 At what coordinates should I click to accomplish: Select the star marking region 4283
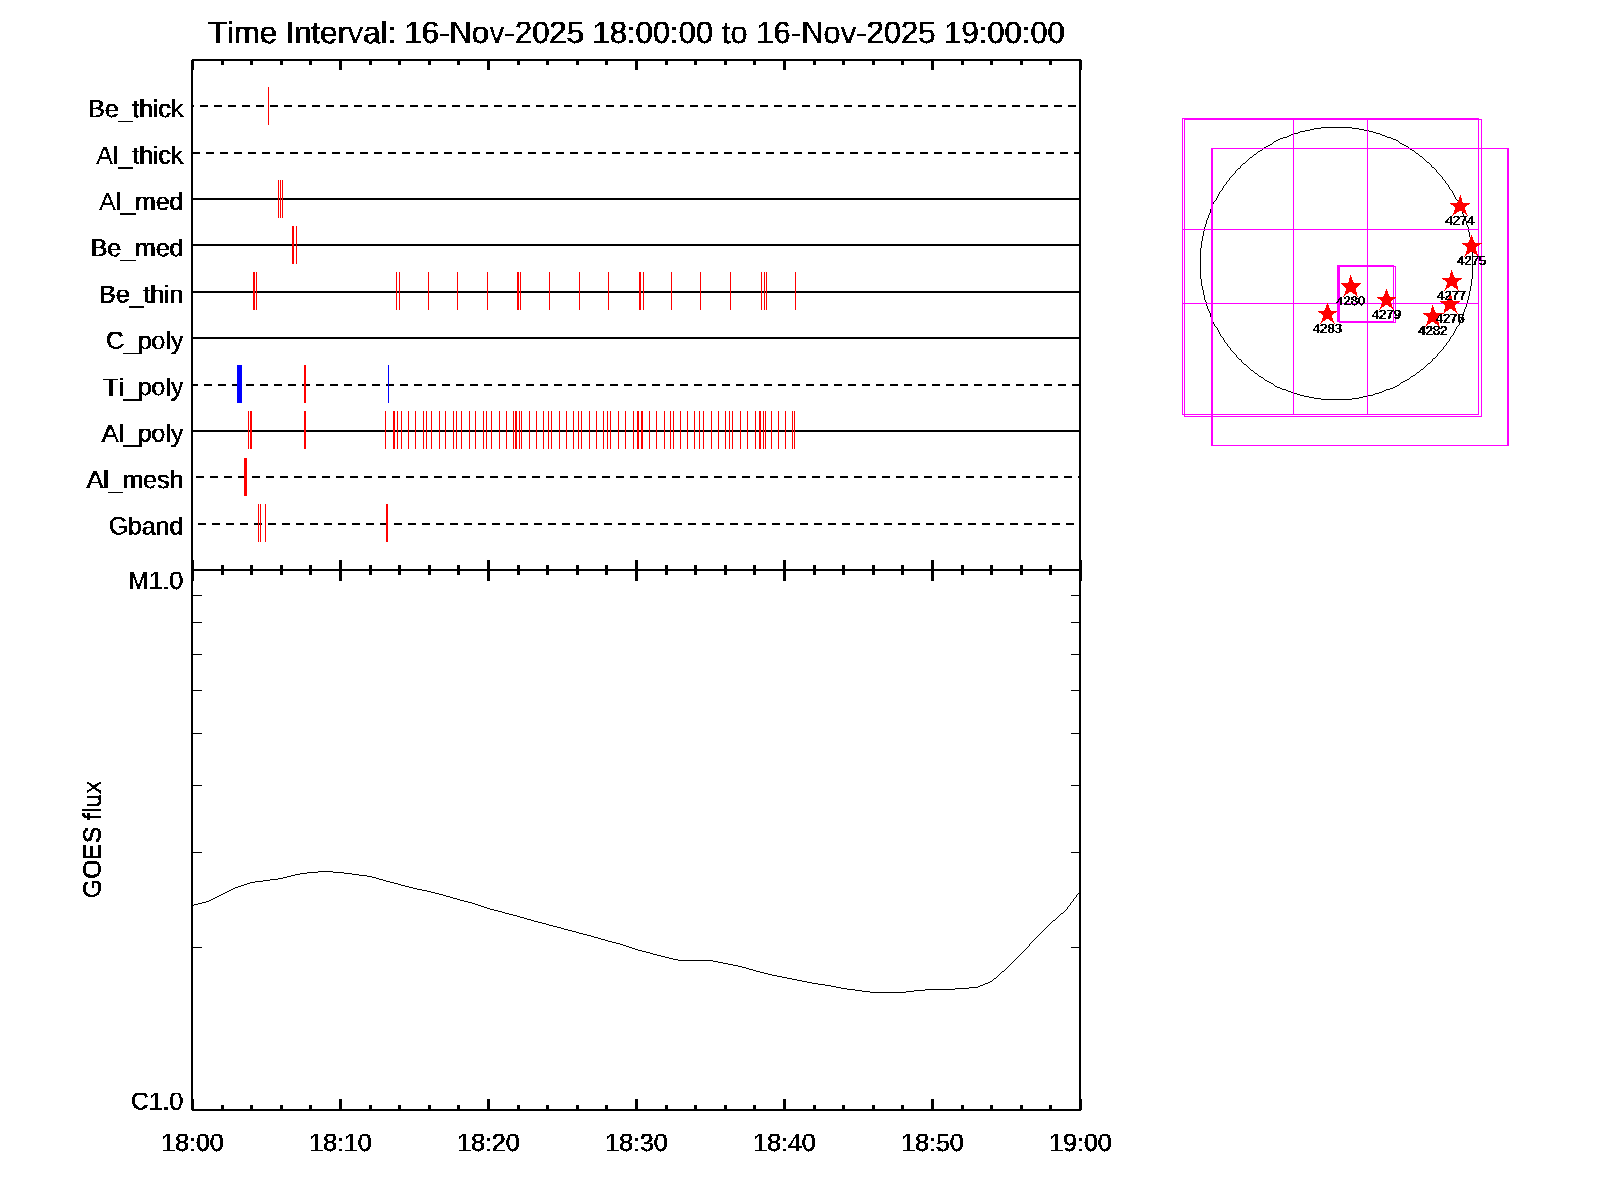pyautogui.click(x=1327, y=314)
